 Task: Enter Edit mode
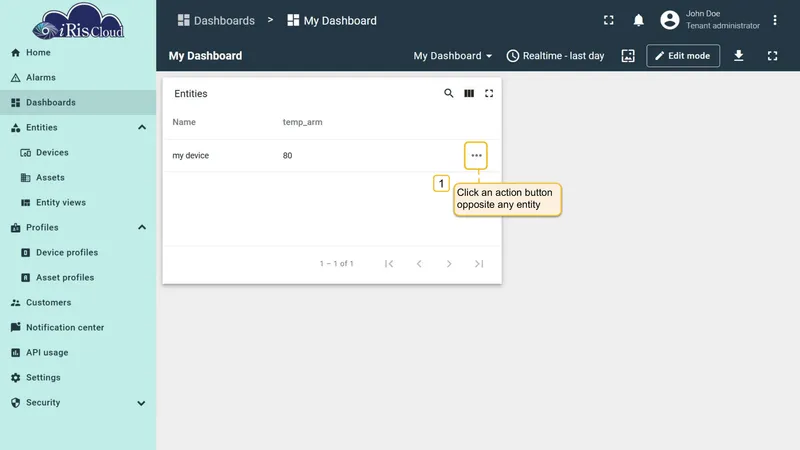[x=683, y=56]
